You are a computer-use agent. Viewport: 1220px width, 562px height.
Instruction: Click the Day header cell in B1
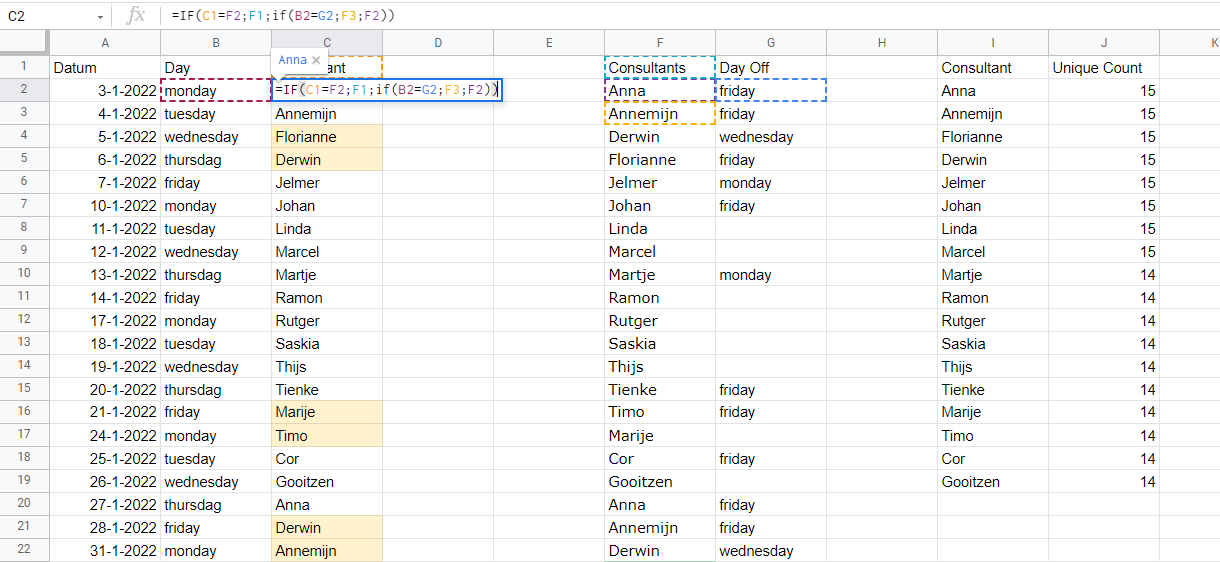click(x=216, y=68)
